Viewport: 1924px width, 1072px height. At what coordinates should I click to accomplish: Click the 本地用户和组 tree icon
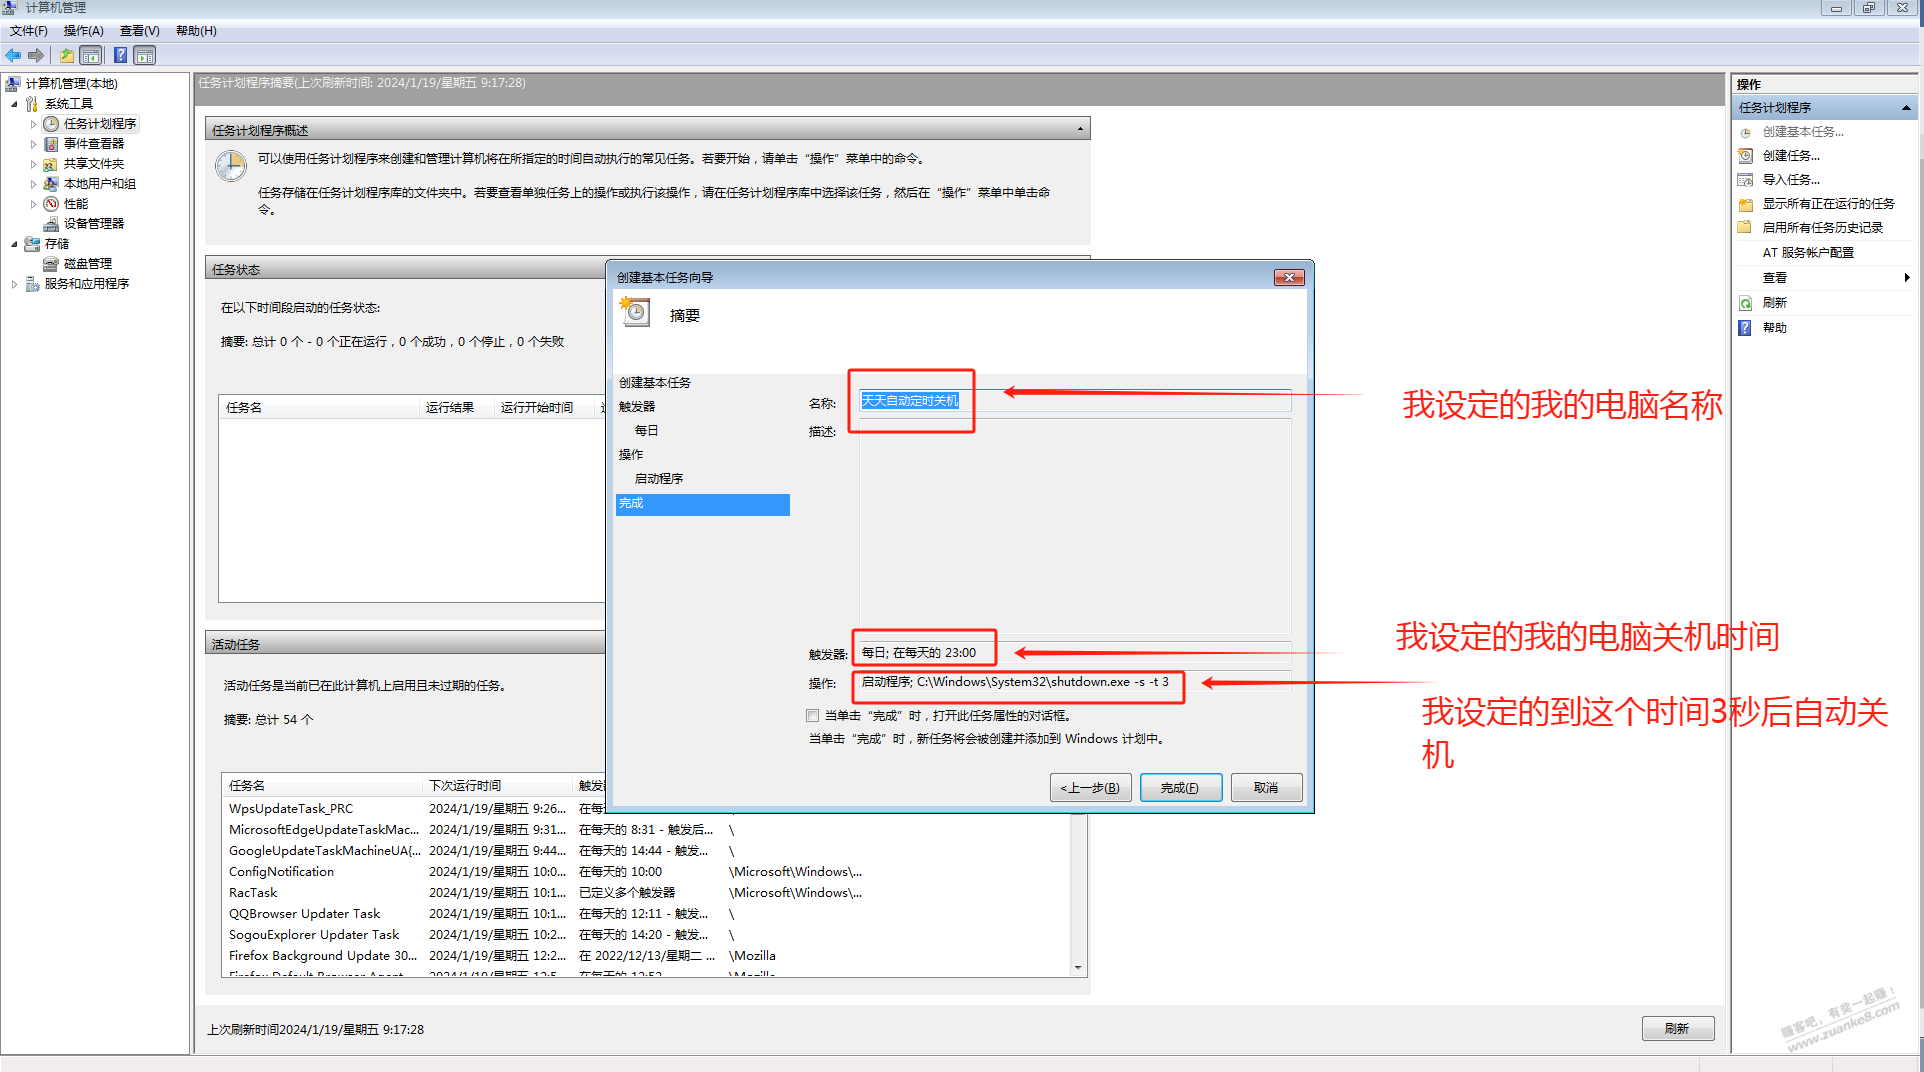pos(51,184)
